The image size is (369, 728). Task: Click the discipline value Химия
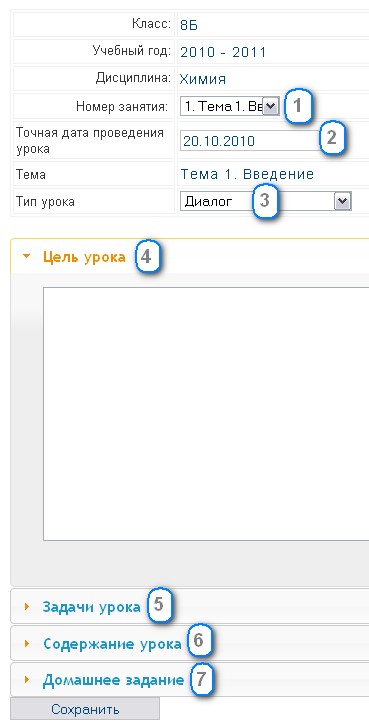pos(203,79)
